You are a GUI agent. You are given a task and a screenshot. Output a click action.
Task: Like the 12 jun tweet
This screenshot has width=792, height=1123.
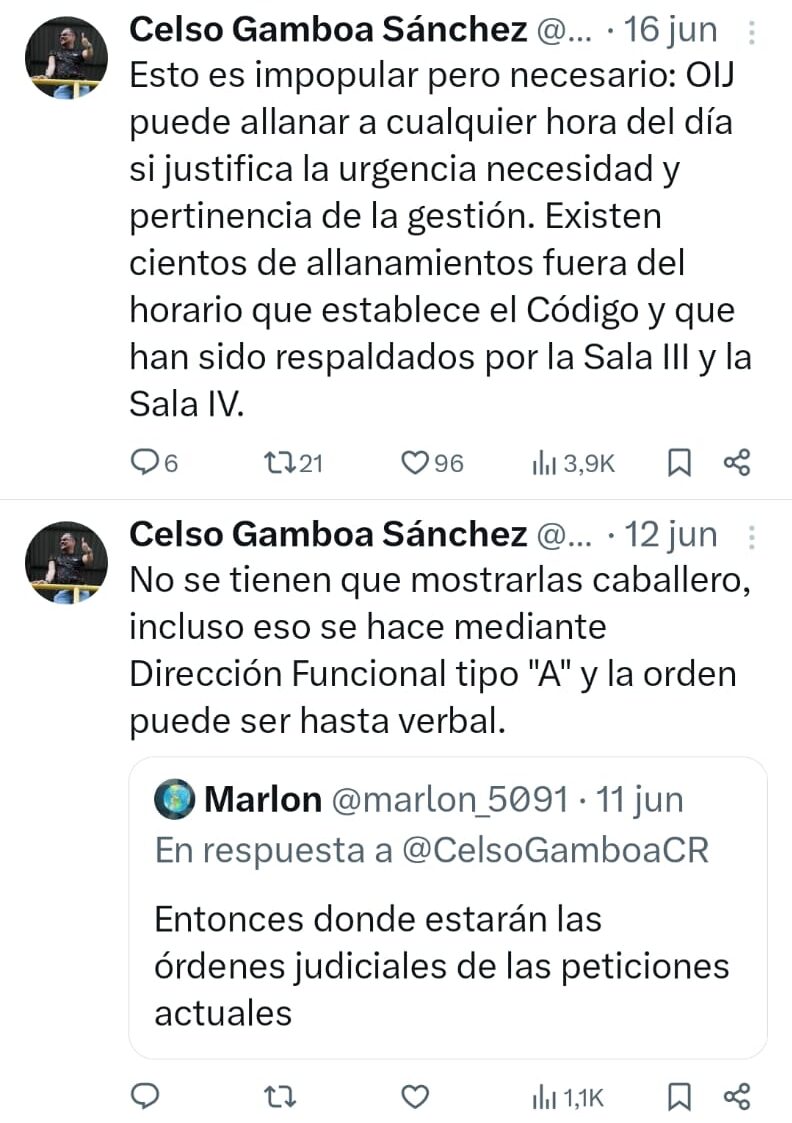[x=414, y=1097]
